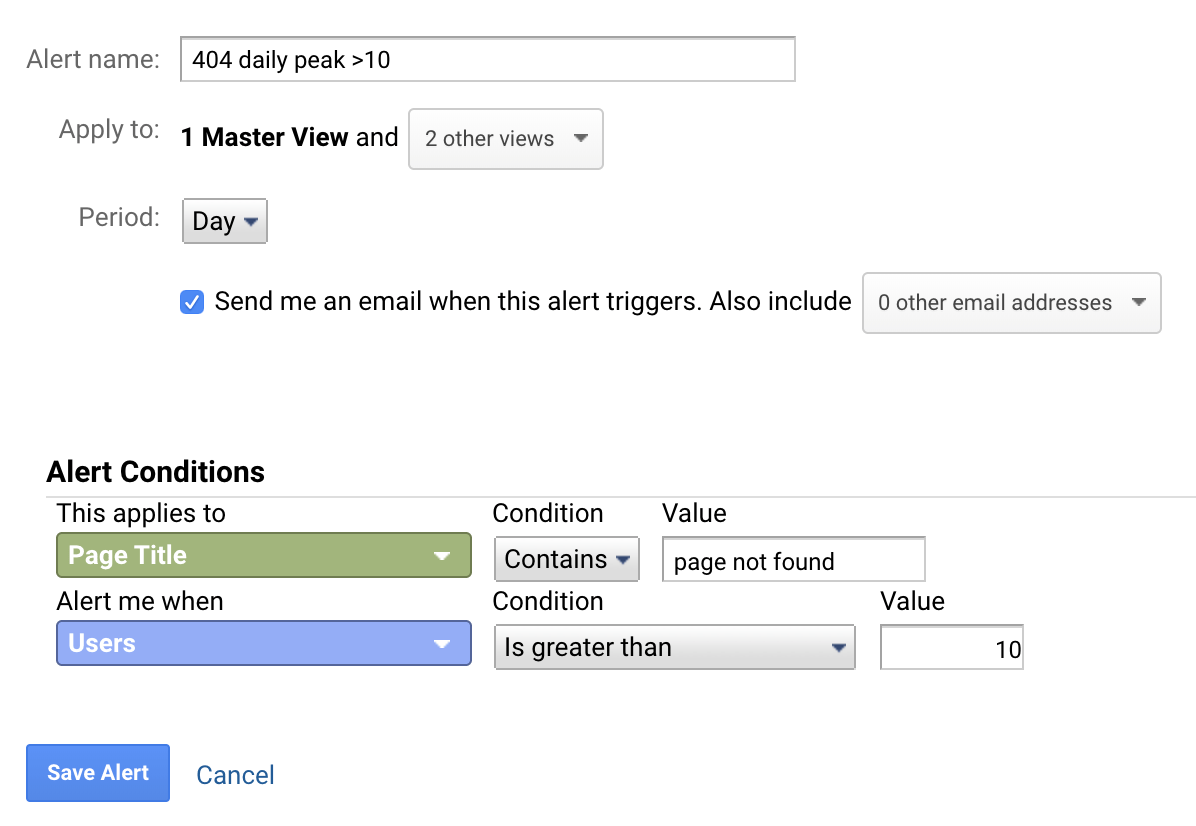The height and width of the screenshot is (826, 1196).
Task: Open the blue 'Users' metric selector
Action: (x=263, y=643)
